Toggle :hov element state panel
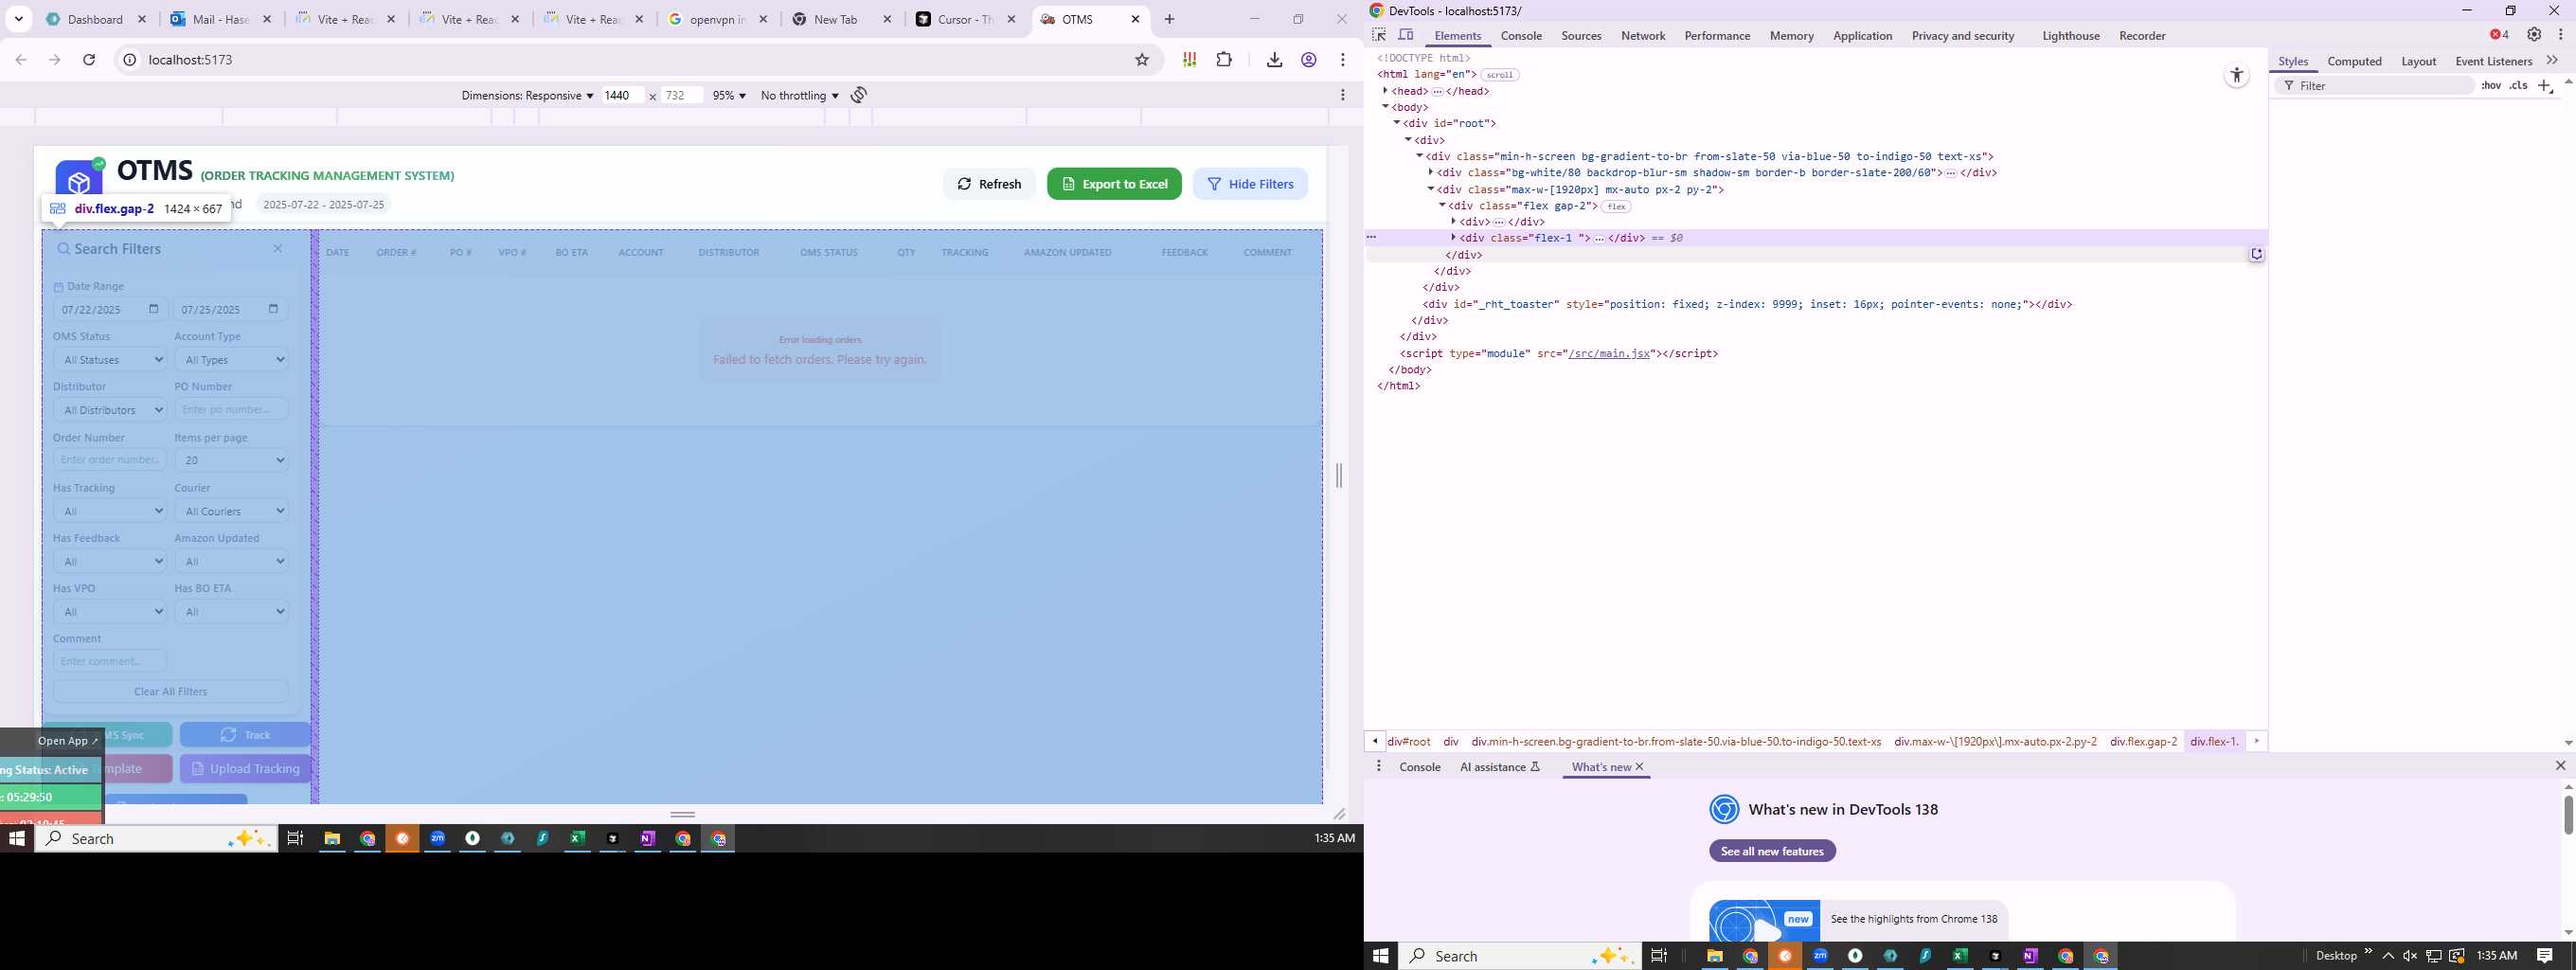The image size is (2576, 970). [x=2491, y=86]
